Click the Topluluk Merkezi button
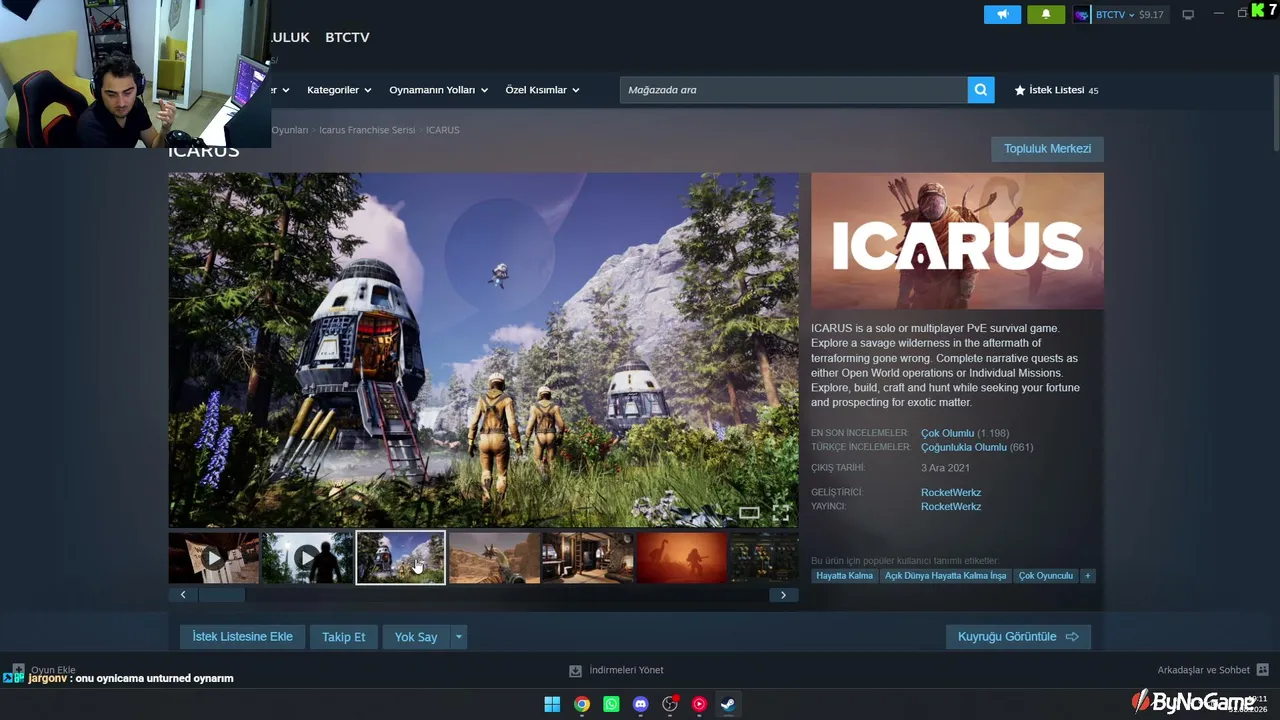 (x=1047, y=149)
